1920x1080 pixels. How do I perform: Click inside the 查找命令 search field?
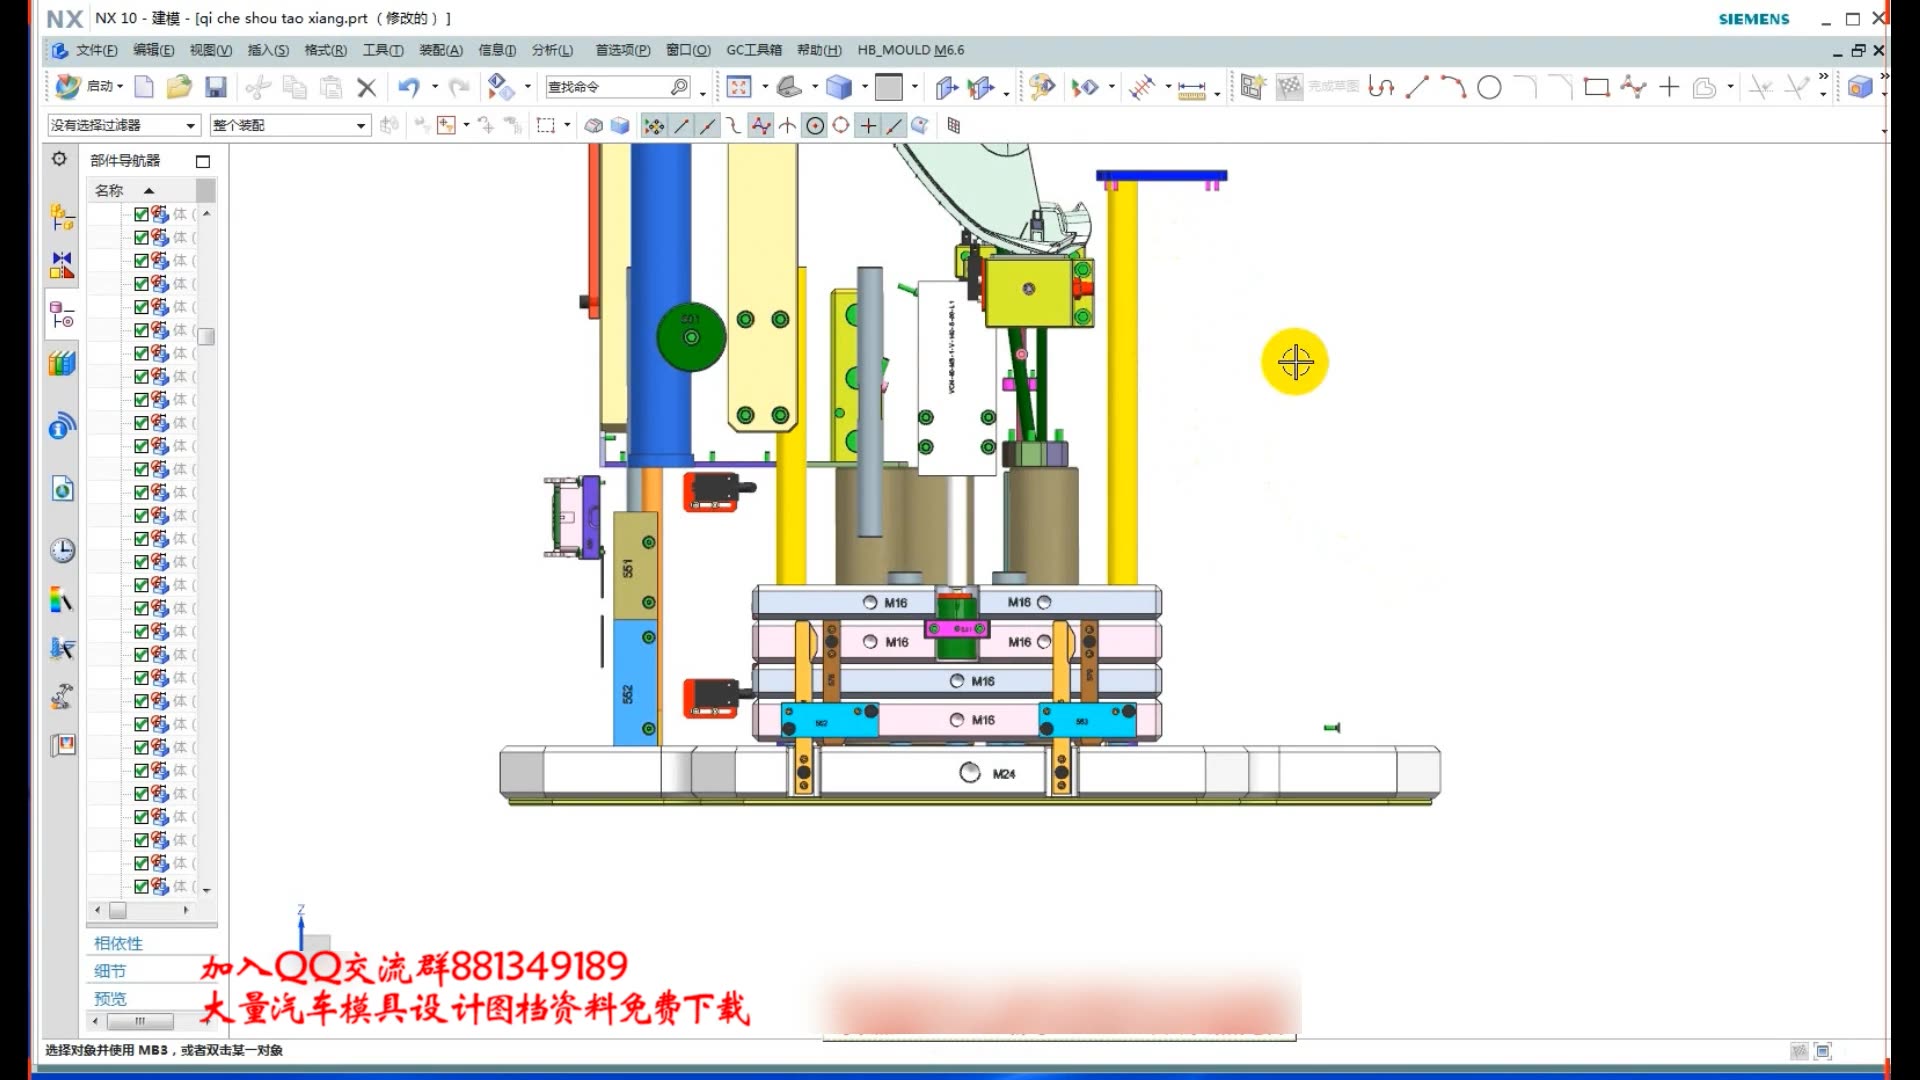click(605, 87)
